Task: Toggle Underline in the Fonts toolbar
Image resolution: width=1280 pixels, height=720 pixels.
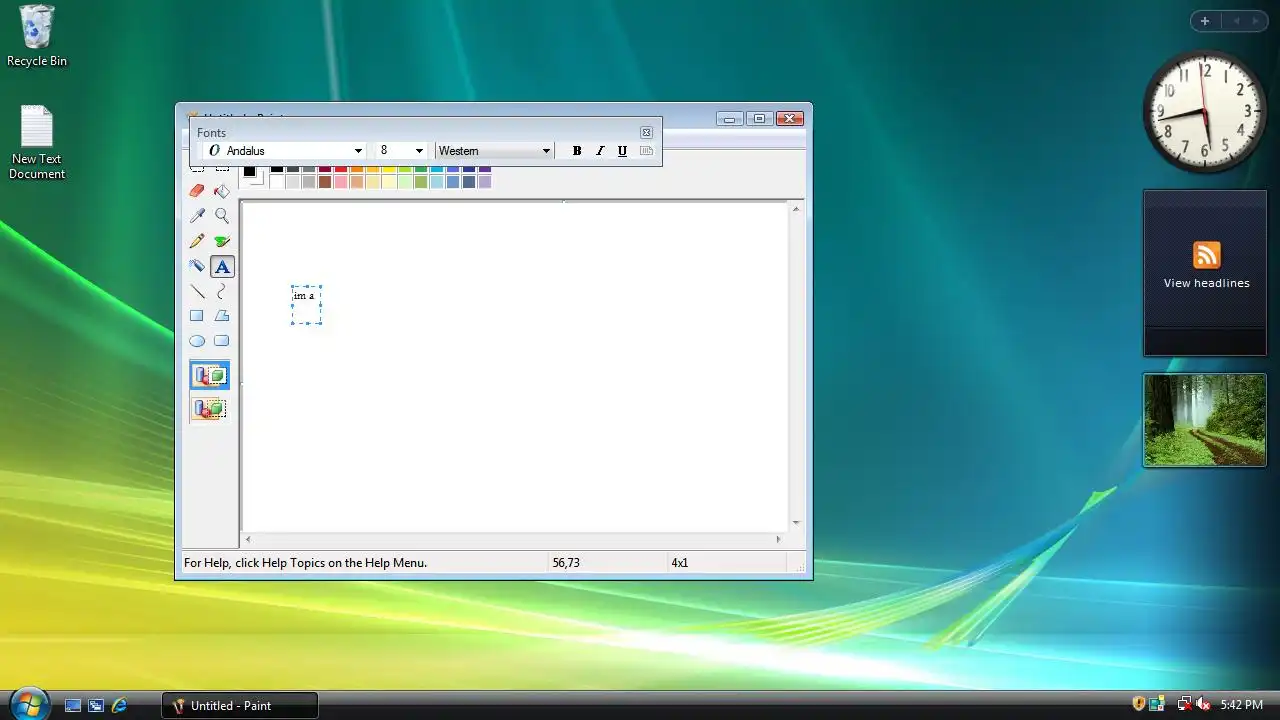Action: pyautogui.click(x=622, y=151)
